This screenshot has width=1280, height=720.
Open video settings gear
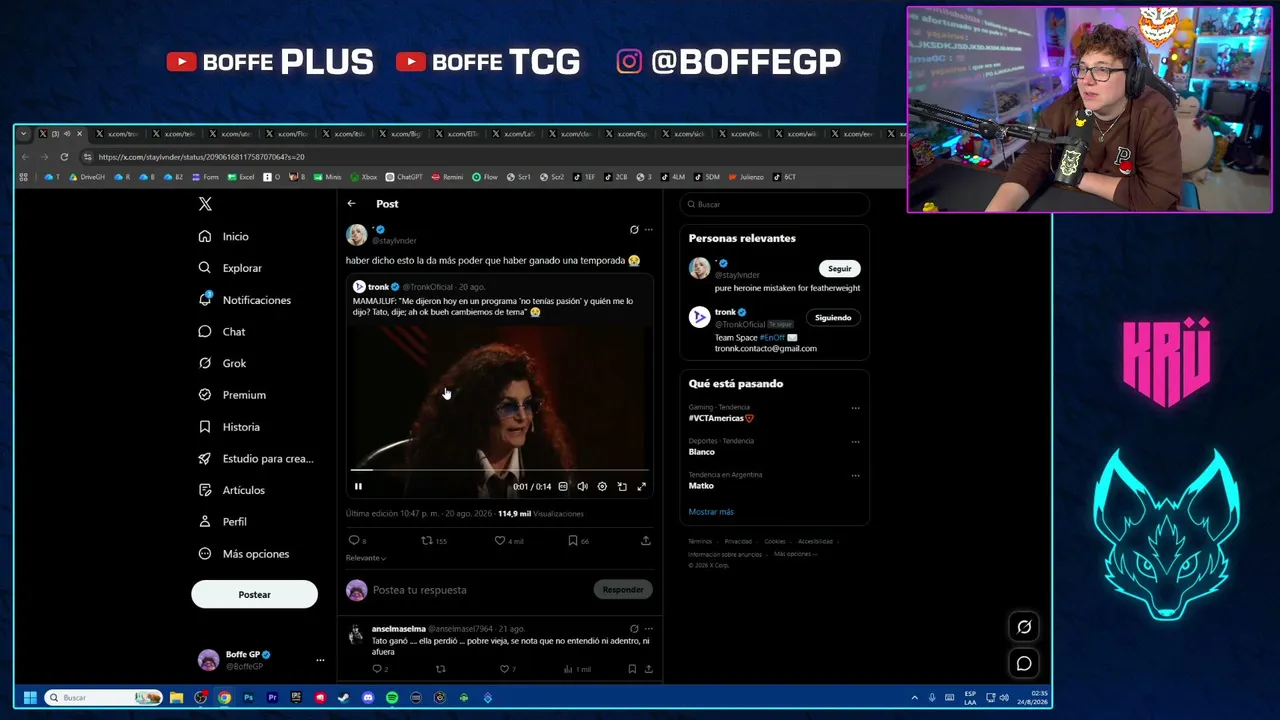coord(602,487)
